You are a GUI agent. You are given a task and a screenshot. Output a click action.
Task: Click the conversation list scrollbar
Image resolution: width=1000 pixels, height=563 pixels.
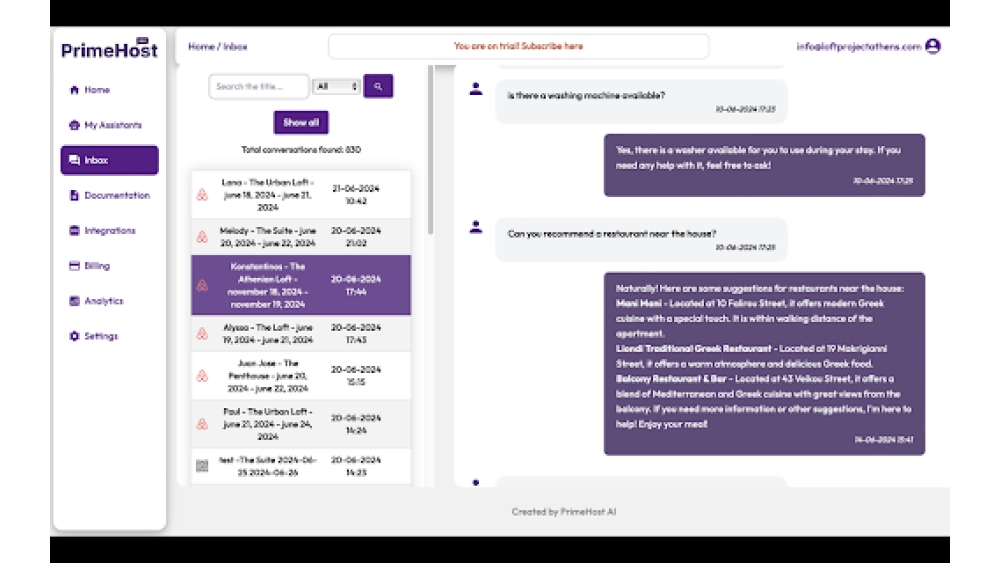[430, 150]
